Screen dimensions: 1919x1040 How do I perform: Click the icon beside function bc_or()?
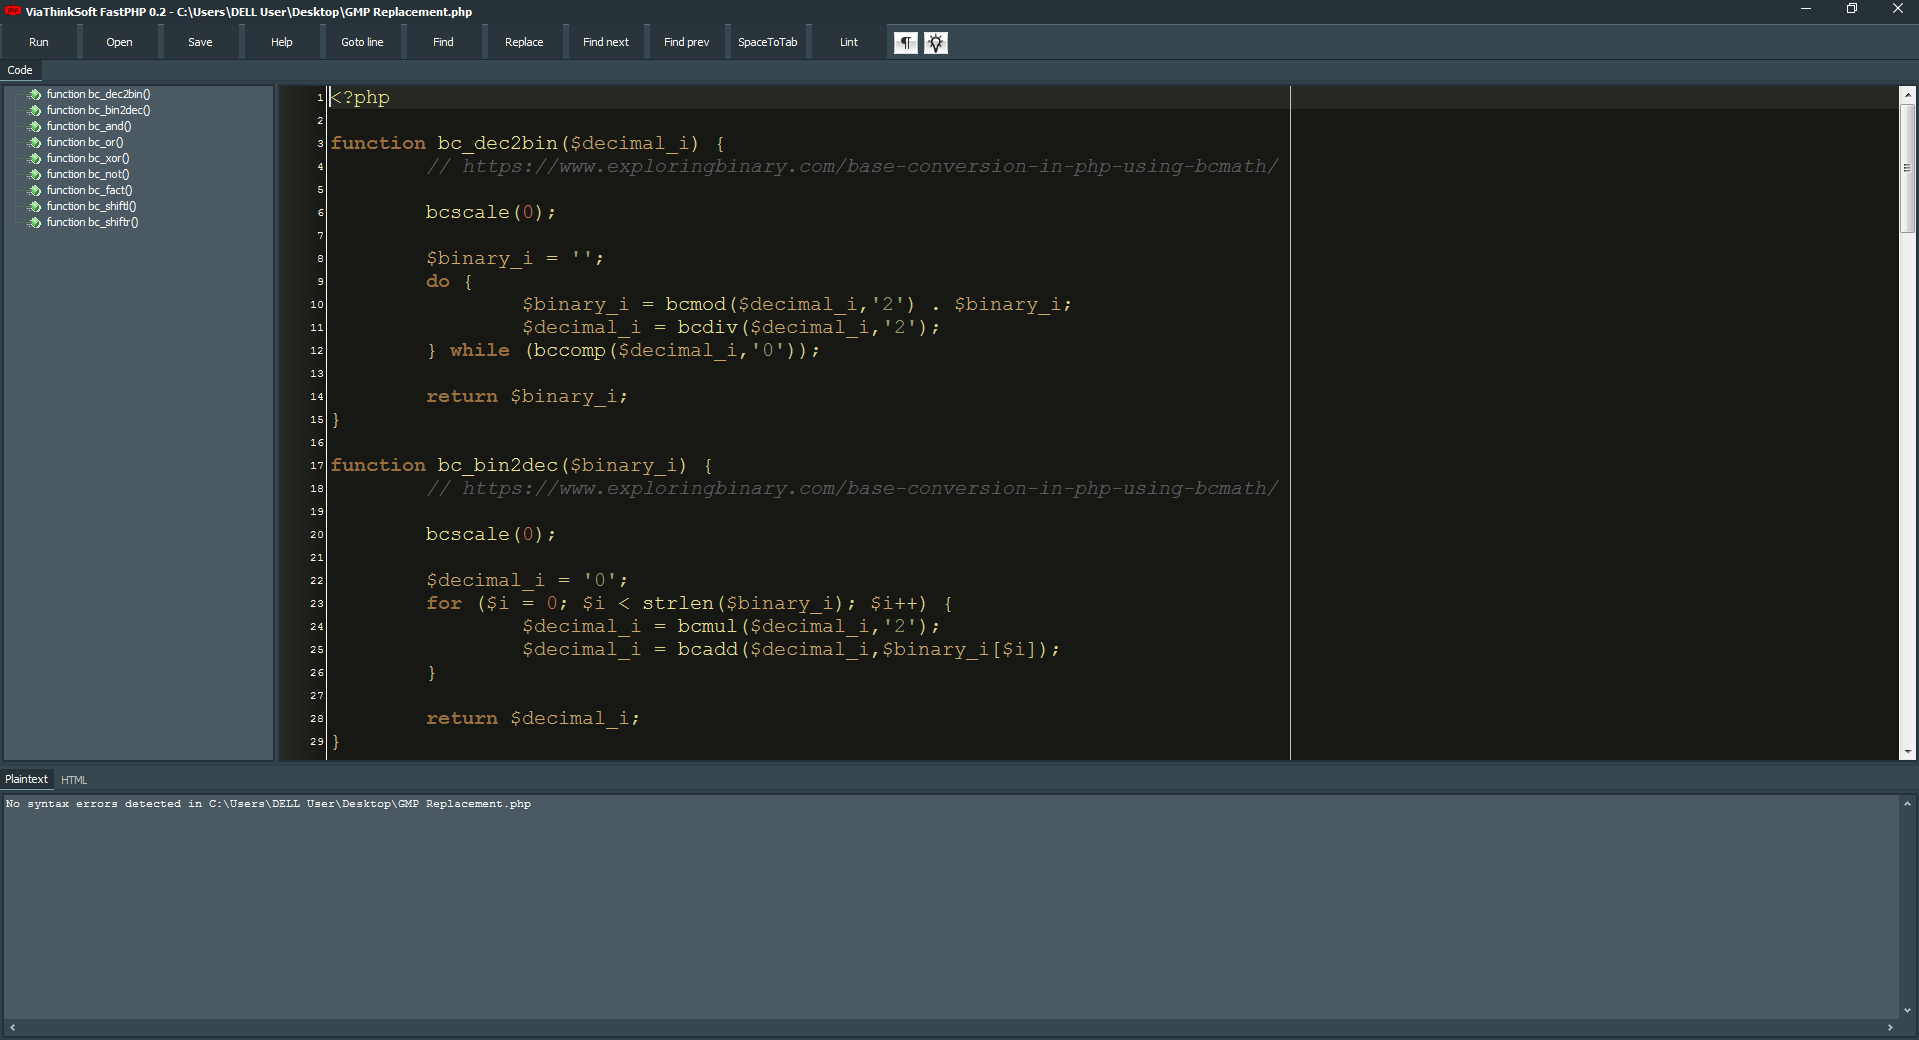coord(34,142)
